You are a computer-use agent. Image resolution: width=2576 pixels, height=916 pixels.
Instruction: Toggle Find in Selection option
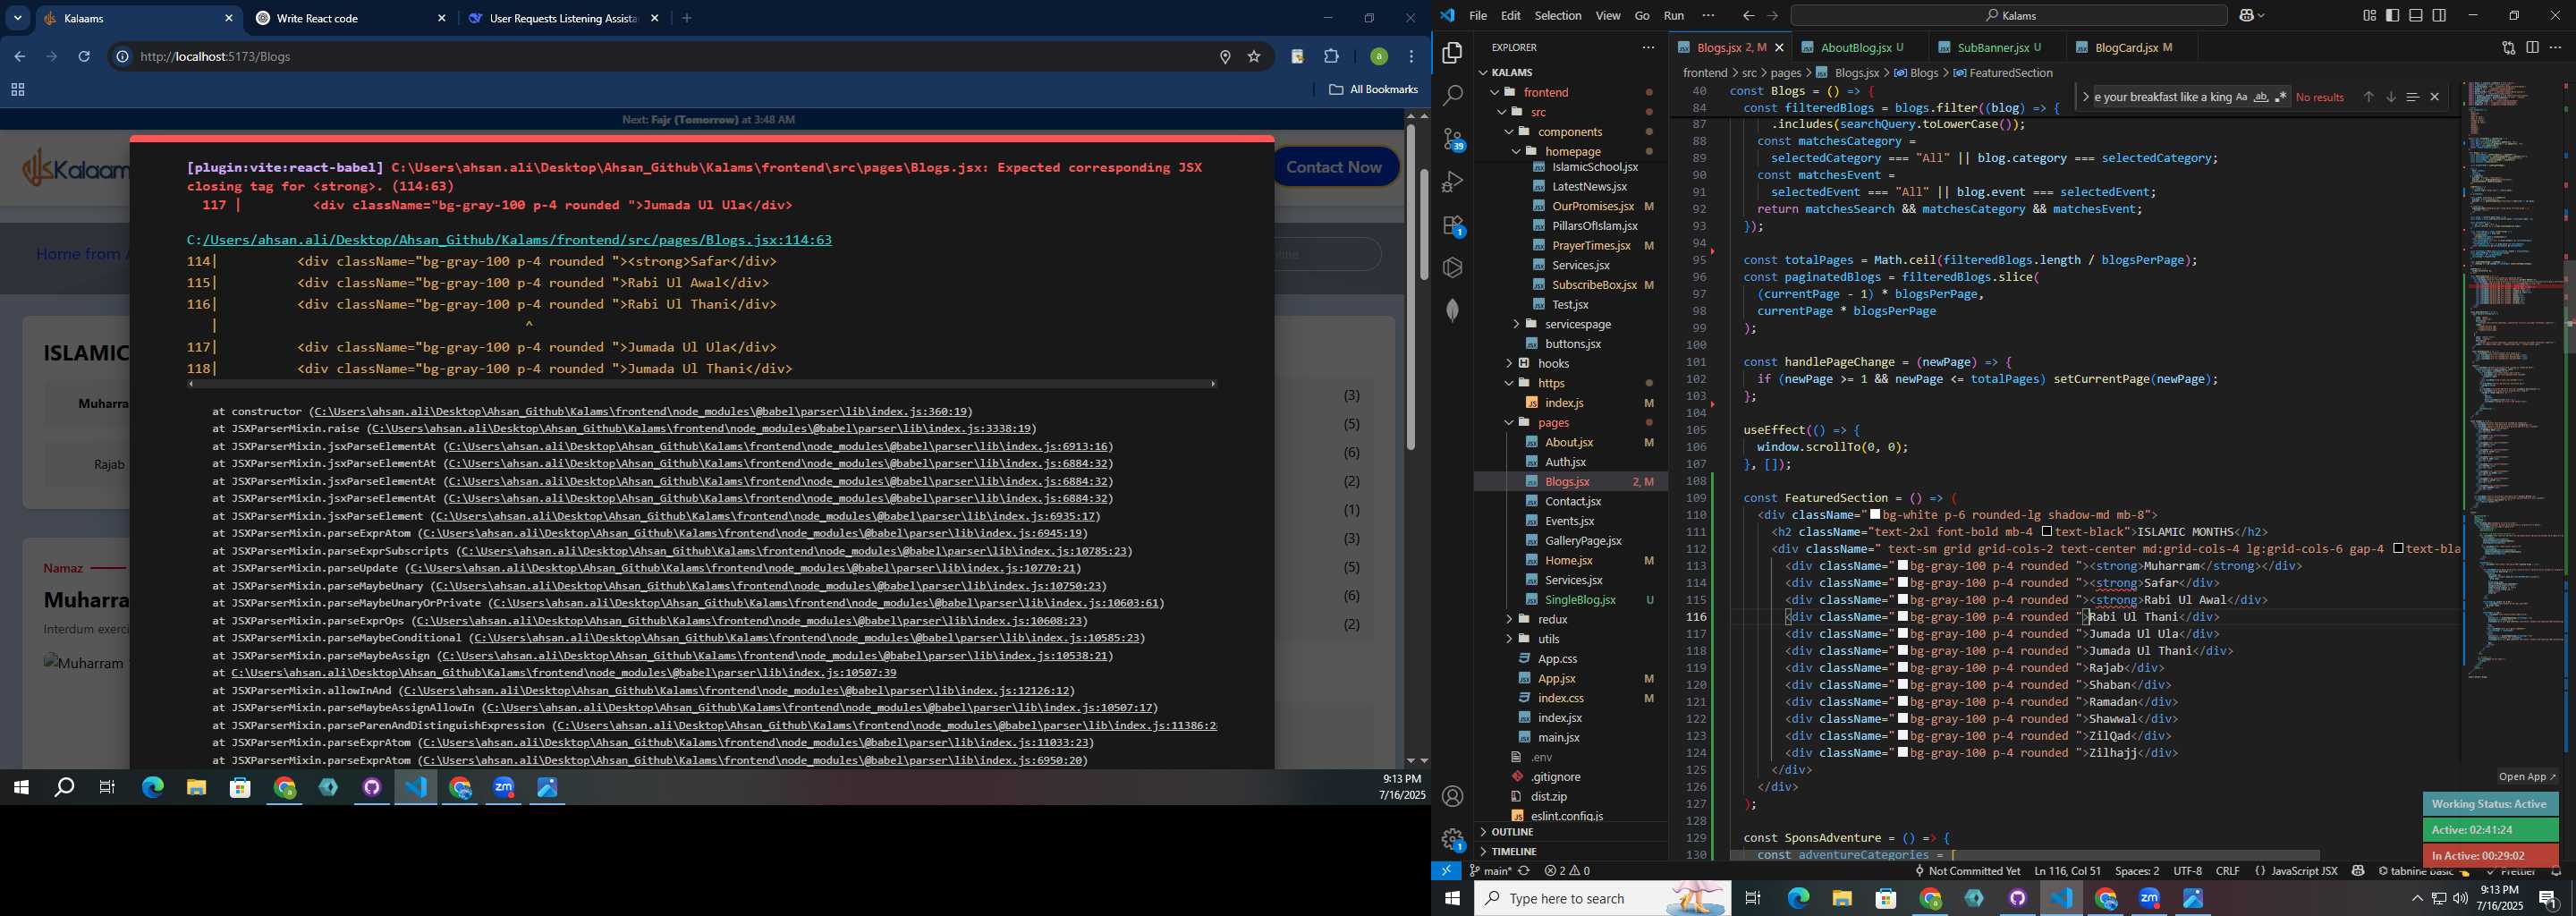coord(2412,97)
